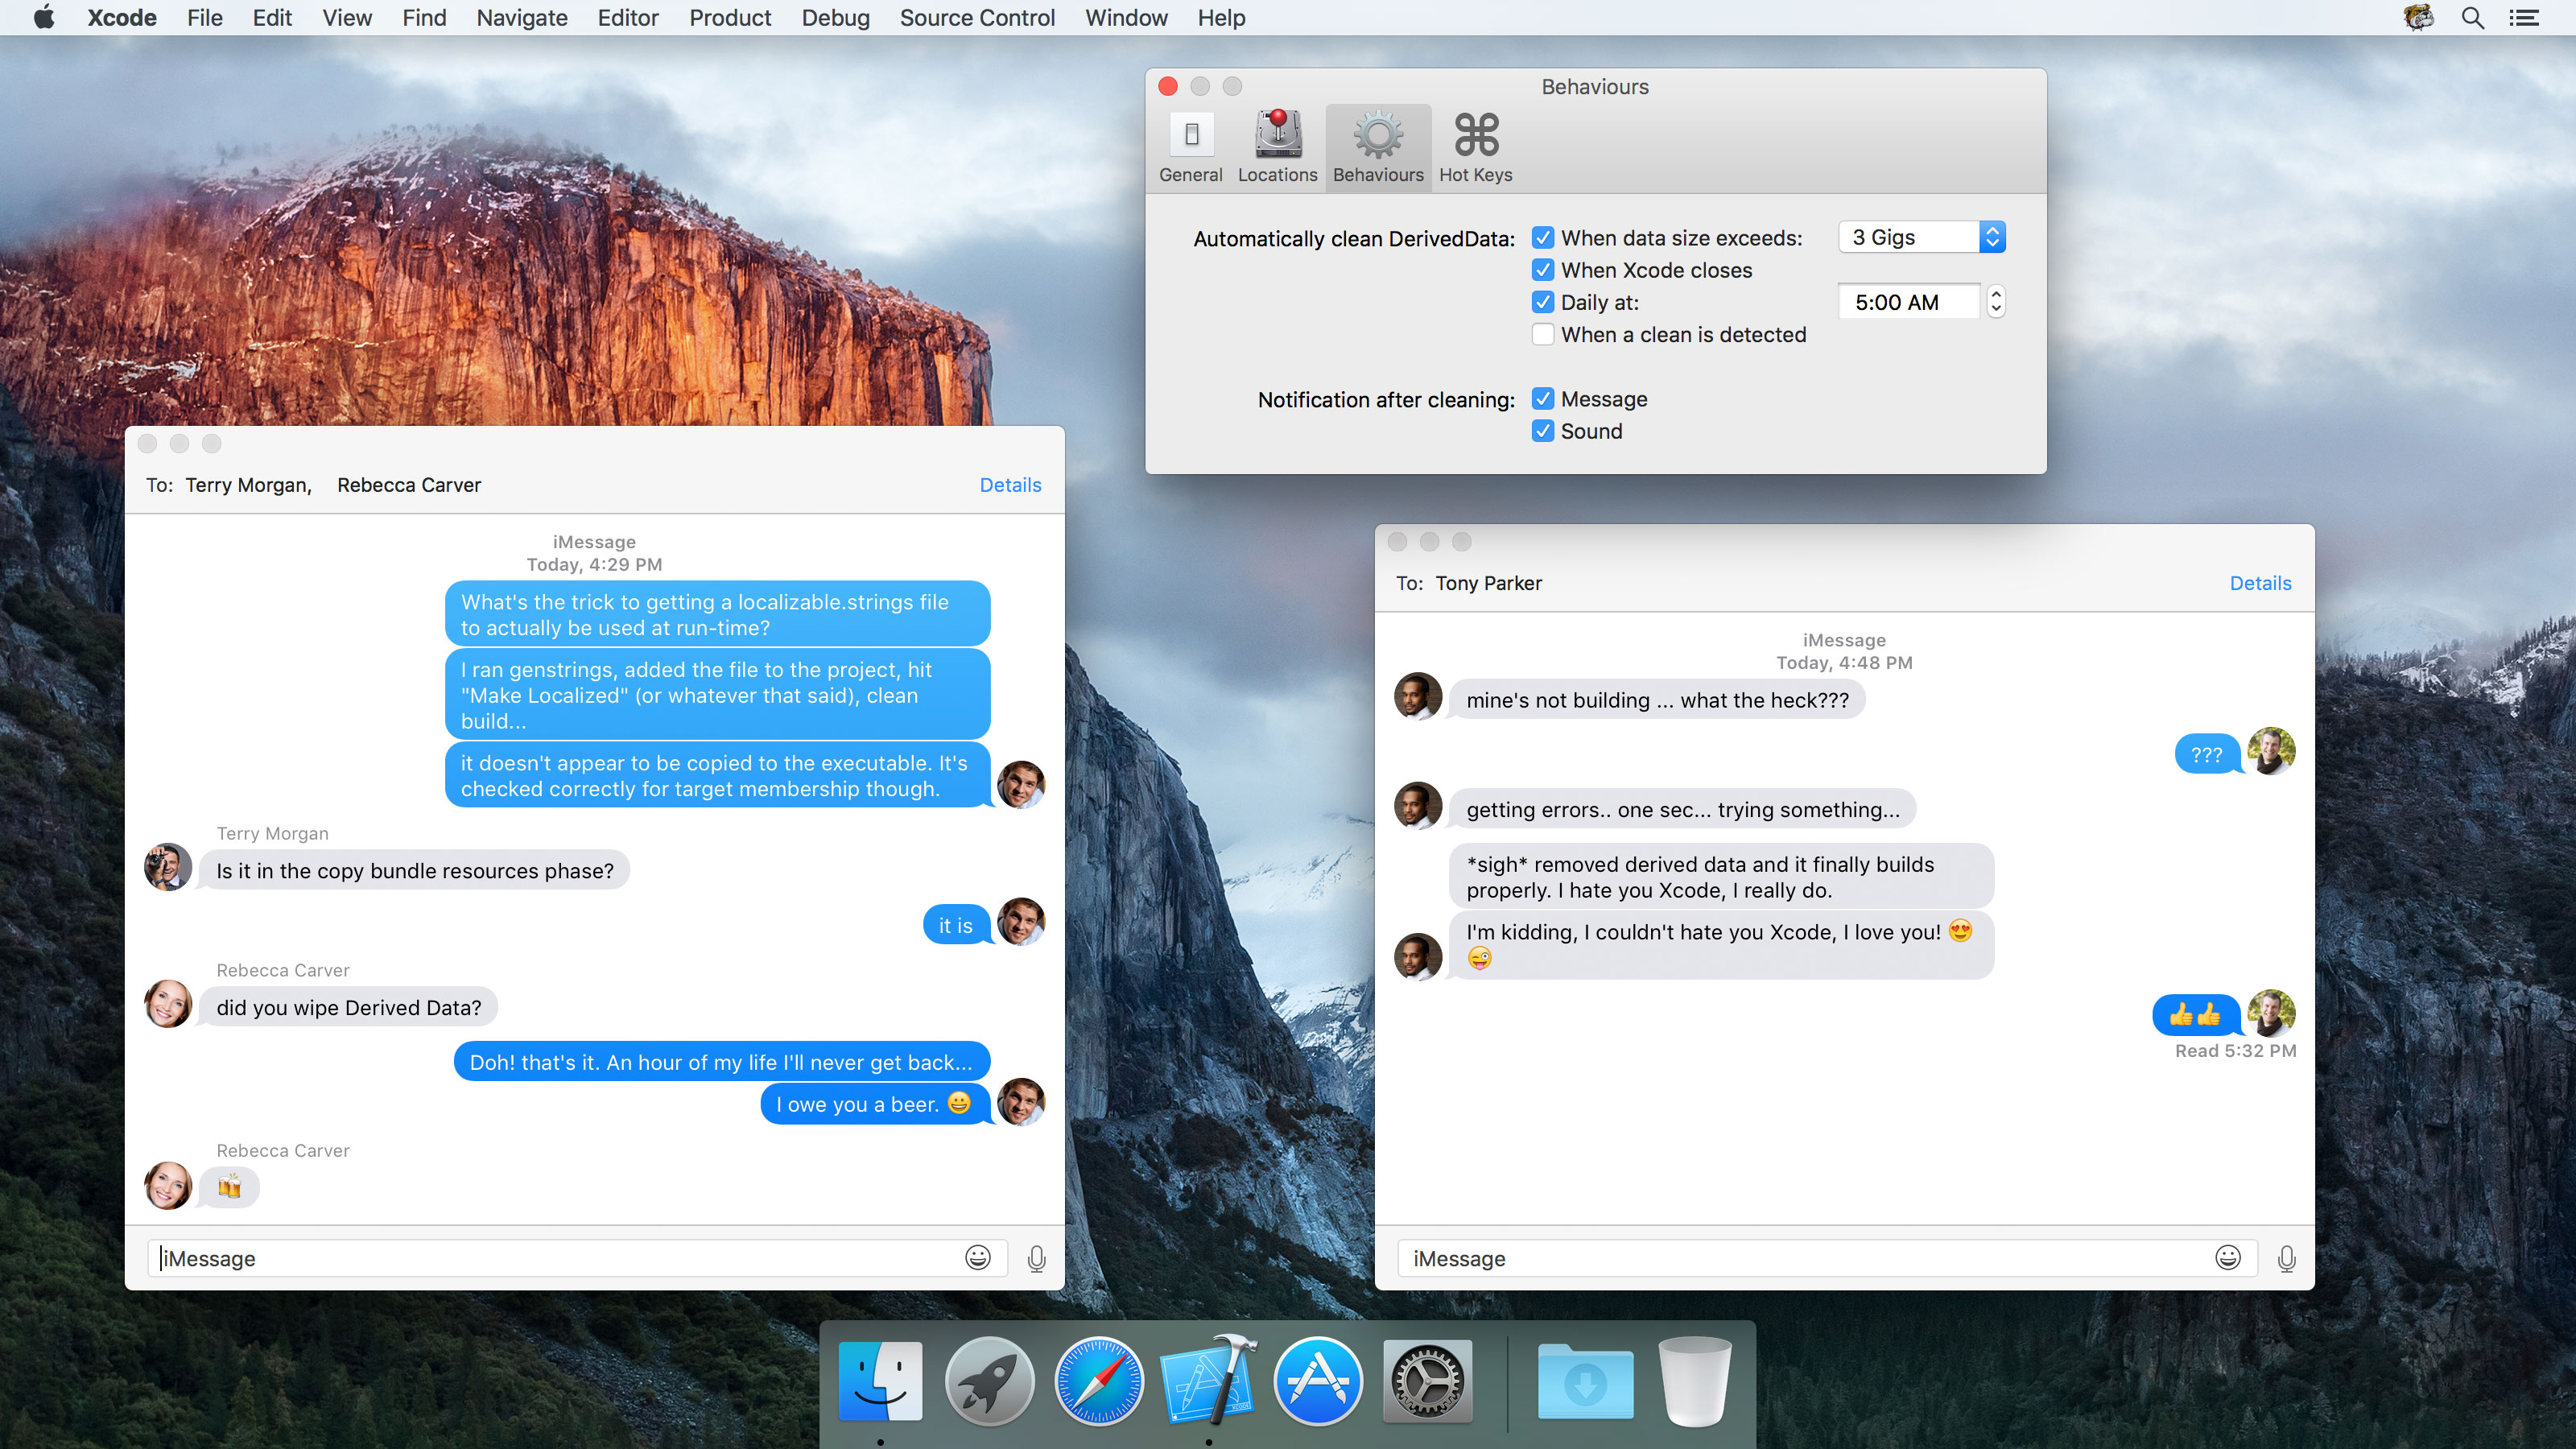Open Notification Center list icon
This screenshot has width=2576, height=1449.
pos(2525,18)
